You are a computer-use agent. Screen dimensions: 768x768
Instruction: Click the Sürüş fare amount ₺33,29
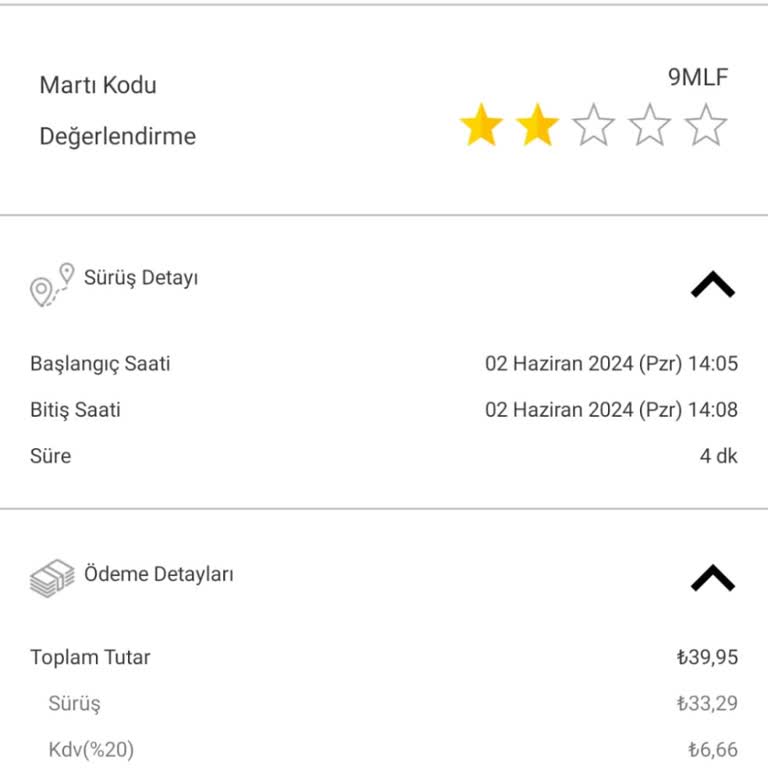(x=706, y=703)
